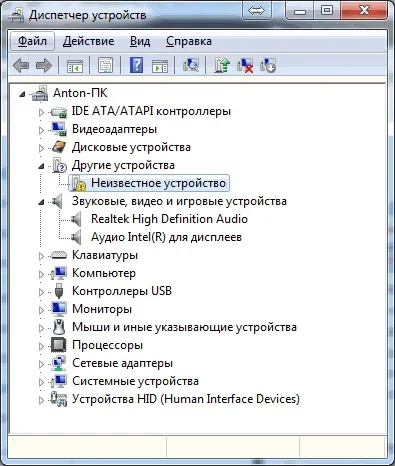Open the Справка menu
The width and height of the screenshot is (395, 466).
tap(189, 41)
